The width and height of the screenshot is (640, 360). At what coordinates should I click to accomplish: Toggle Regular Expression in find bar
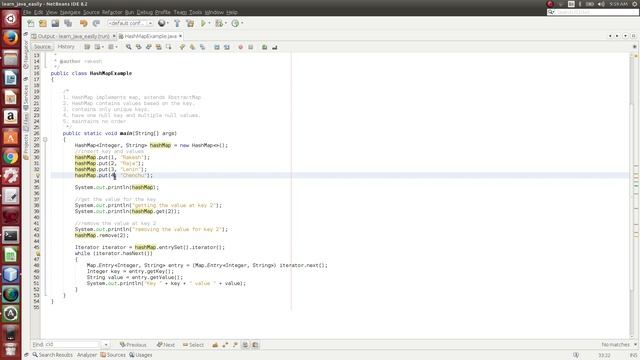coord(235,345)
